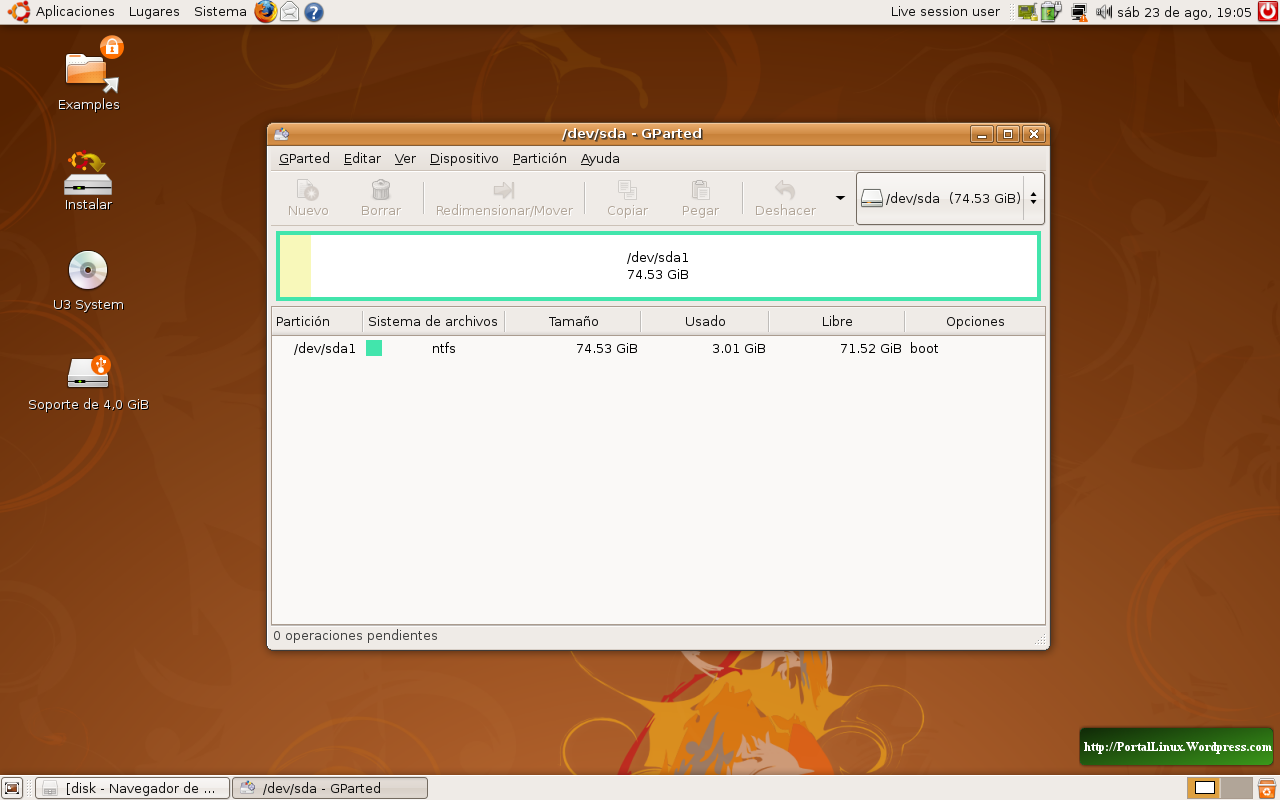Open the Instalar desktop icon
The height and width of the screenshot is (800, 1280).
88,180
